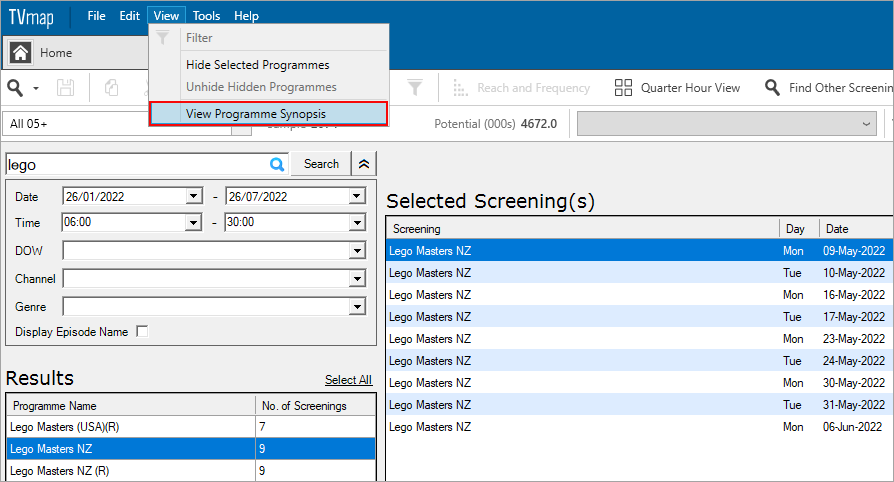
Task: Open Quarter Hour View grid icon
Action: coord(623,87)
